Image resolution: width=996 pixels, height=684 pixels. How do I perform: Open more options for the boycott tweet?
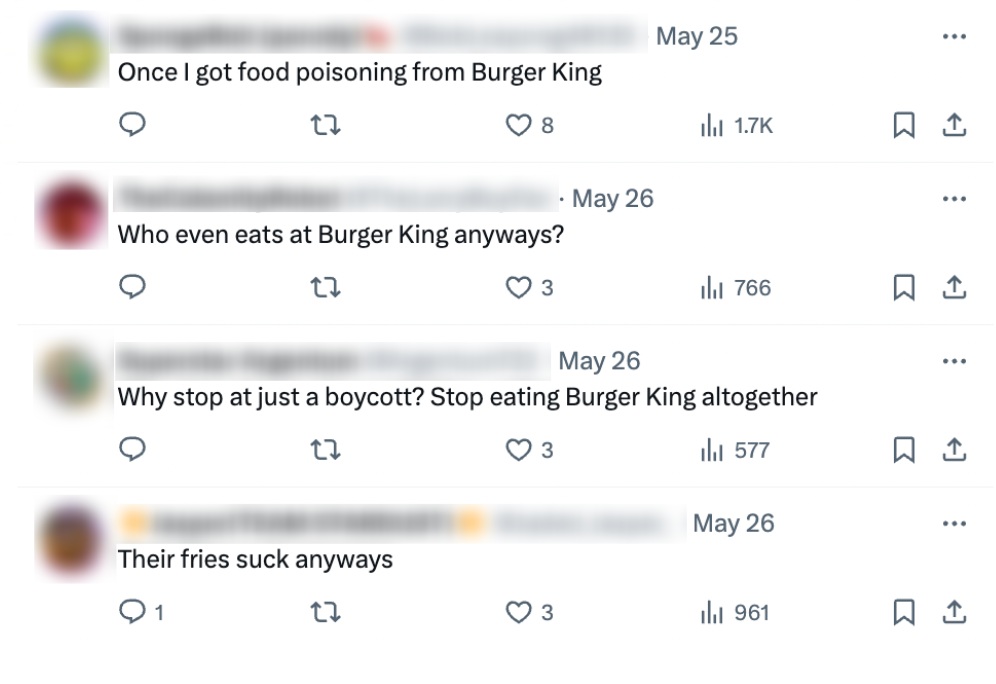click(953, 361)
